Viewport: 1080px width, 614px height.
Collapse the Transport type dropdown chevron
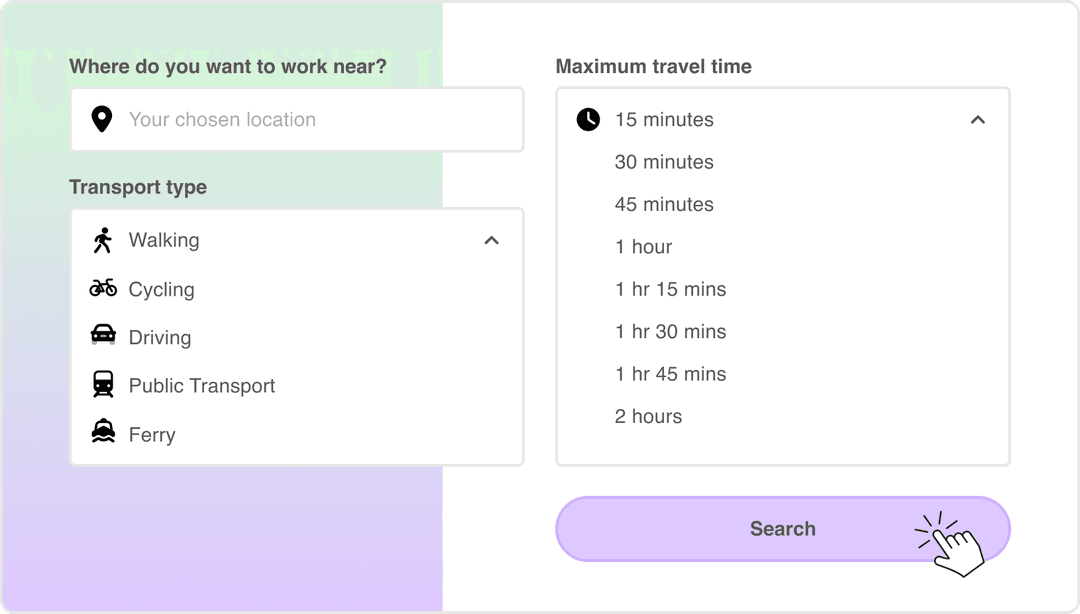click(491, 240)
